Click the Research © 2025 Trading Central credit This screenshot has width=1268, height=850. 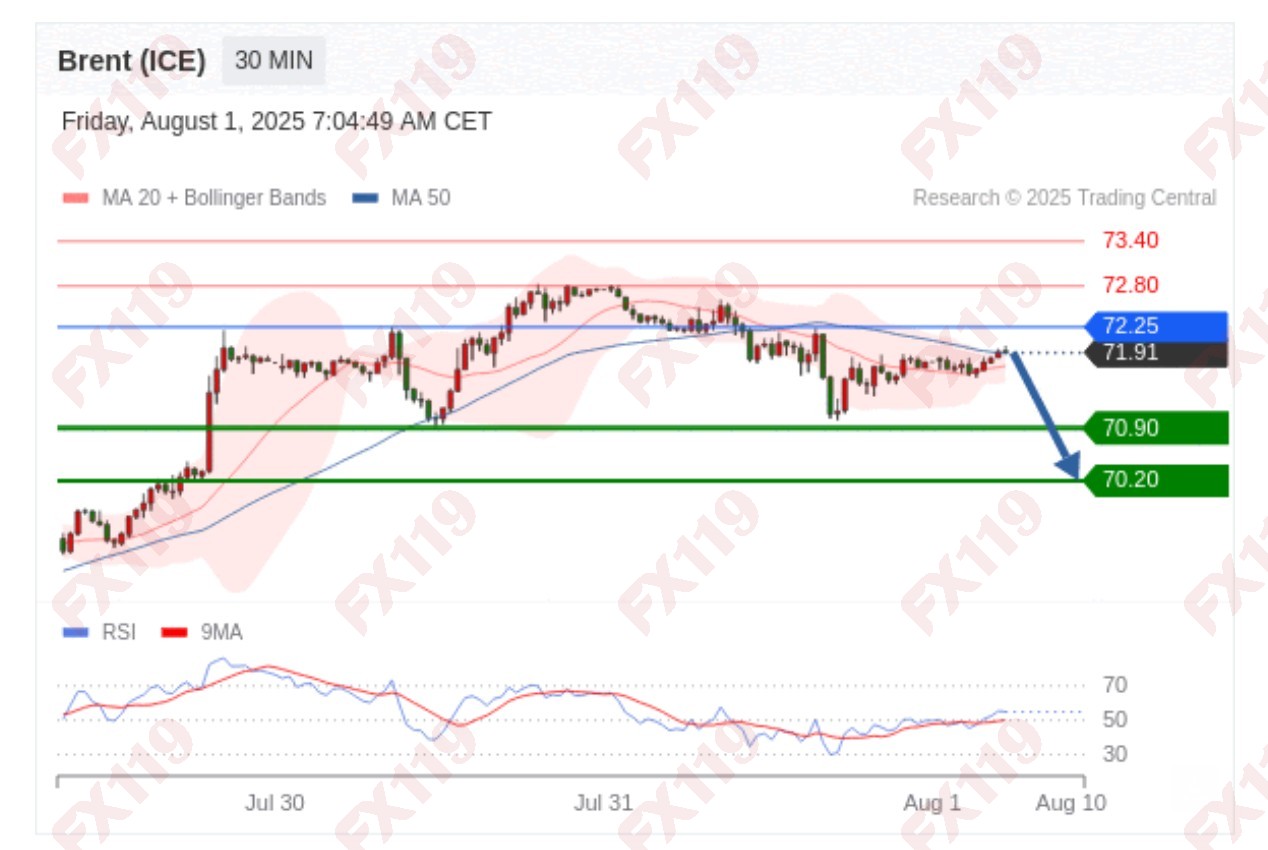click(x=1064, y=198)
